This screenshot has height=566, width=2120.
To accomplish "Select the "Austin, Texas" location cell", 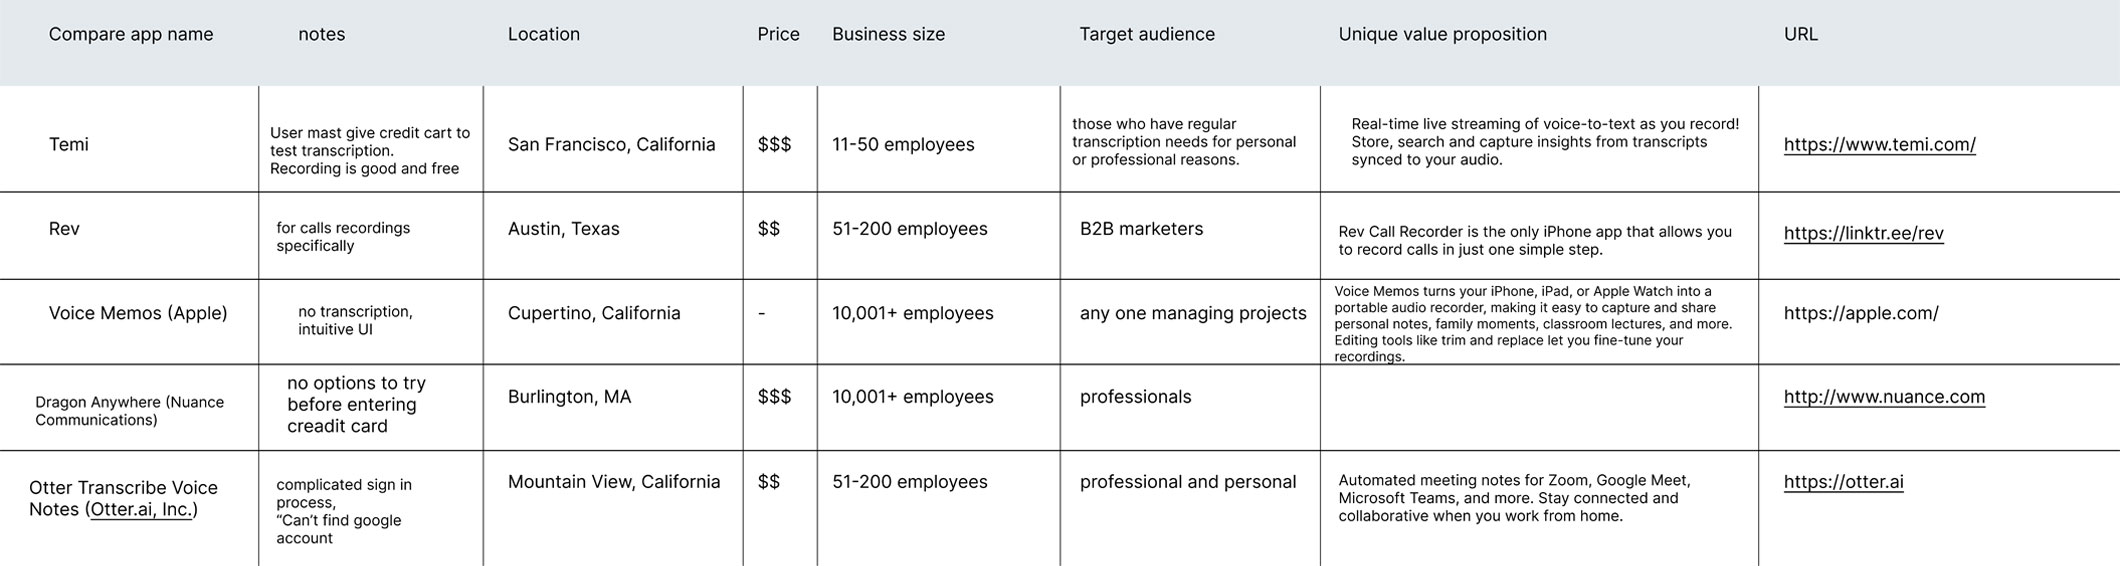I will pyautogui.click(x=563, y=229).
